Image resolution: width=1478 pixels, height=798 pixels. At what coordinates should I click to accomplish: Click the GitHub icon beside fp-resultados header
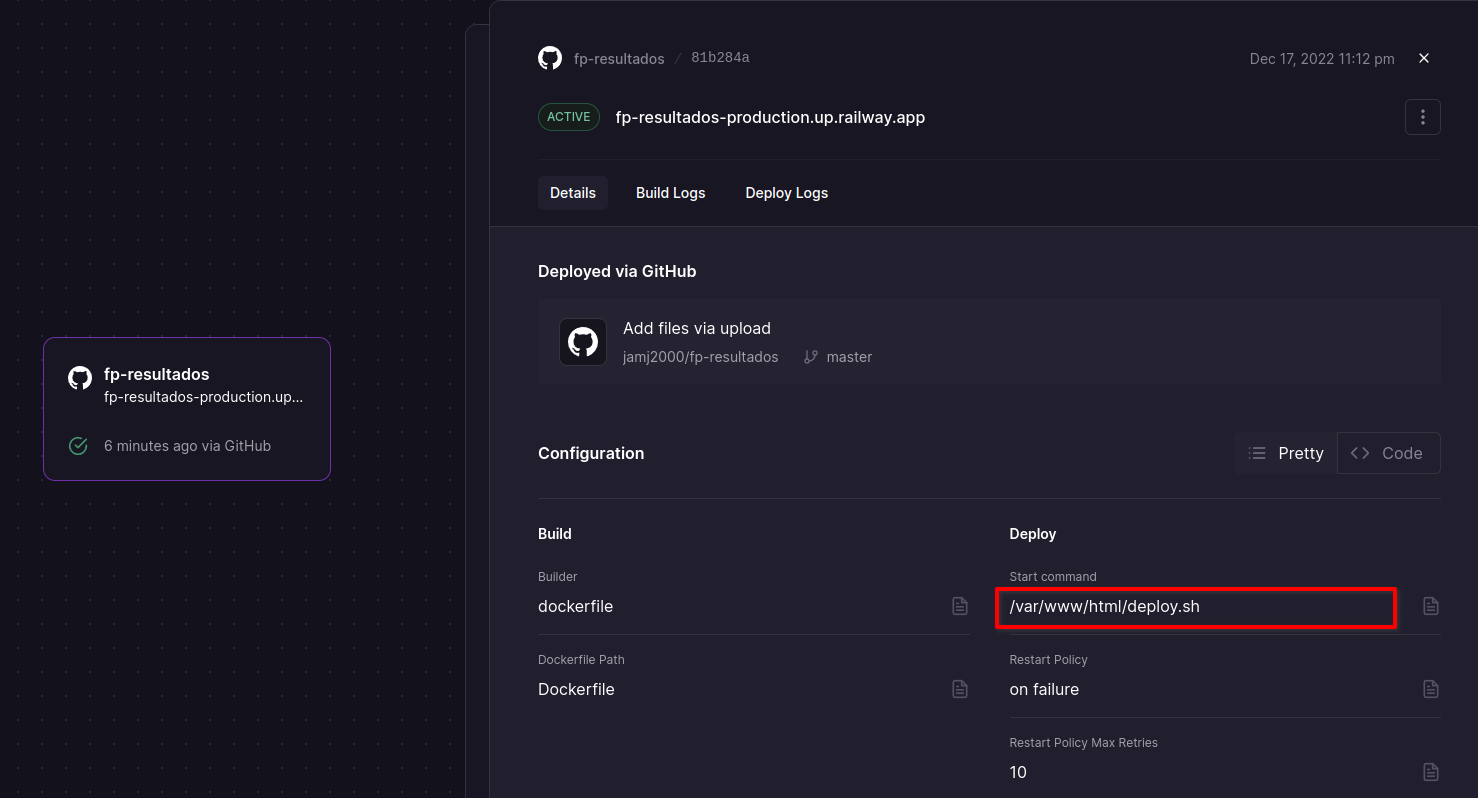tap(550, 58)
